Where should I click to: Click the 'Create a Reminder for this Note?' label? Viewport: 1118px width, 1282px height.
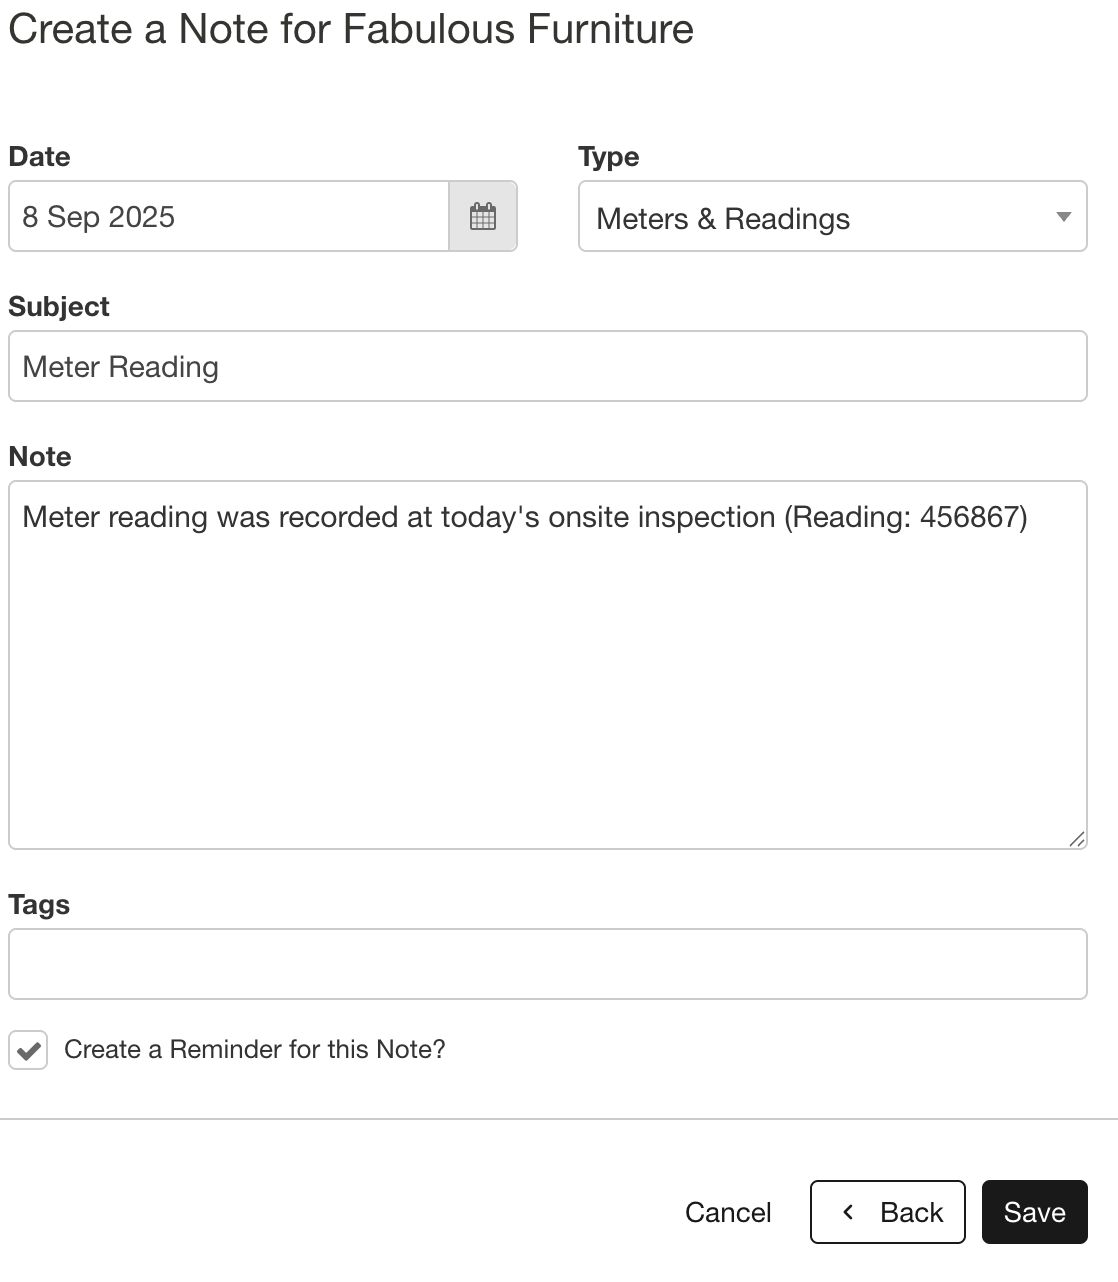(254, 1049)
